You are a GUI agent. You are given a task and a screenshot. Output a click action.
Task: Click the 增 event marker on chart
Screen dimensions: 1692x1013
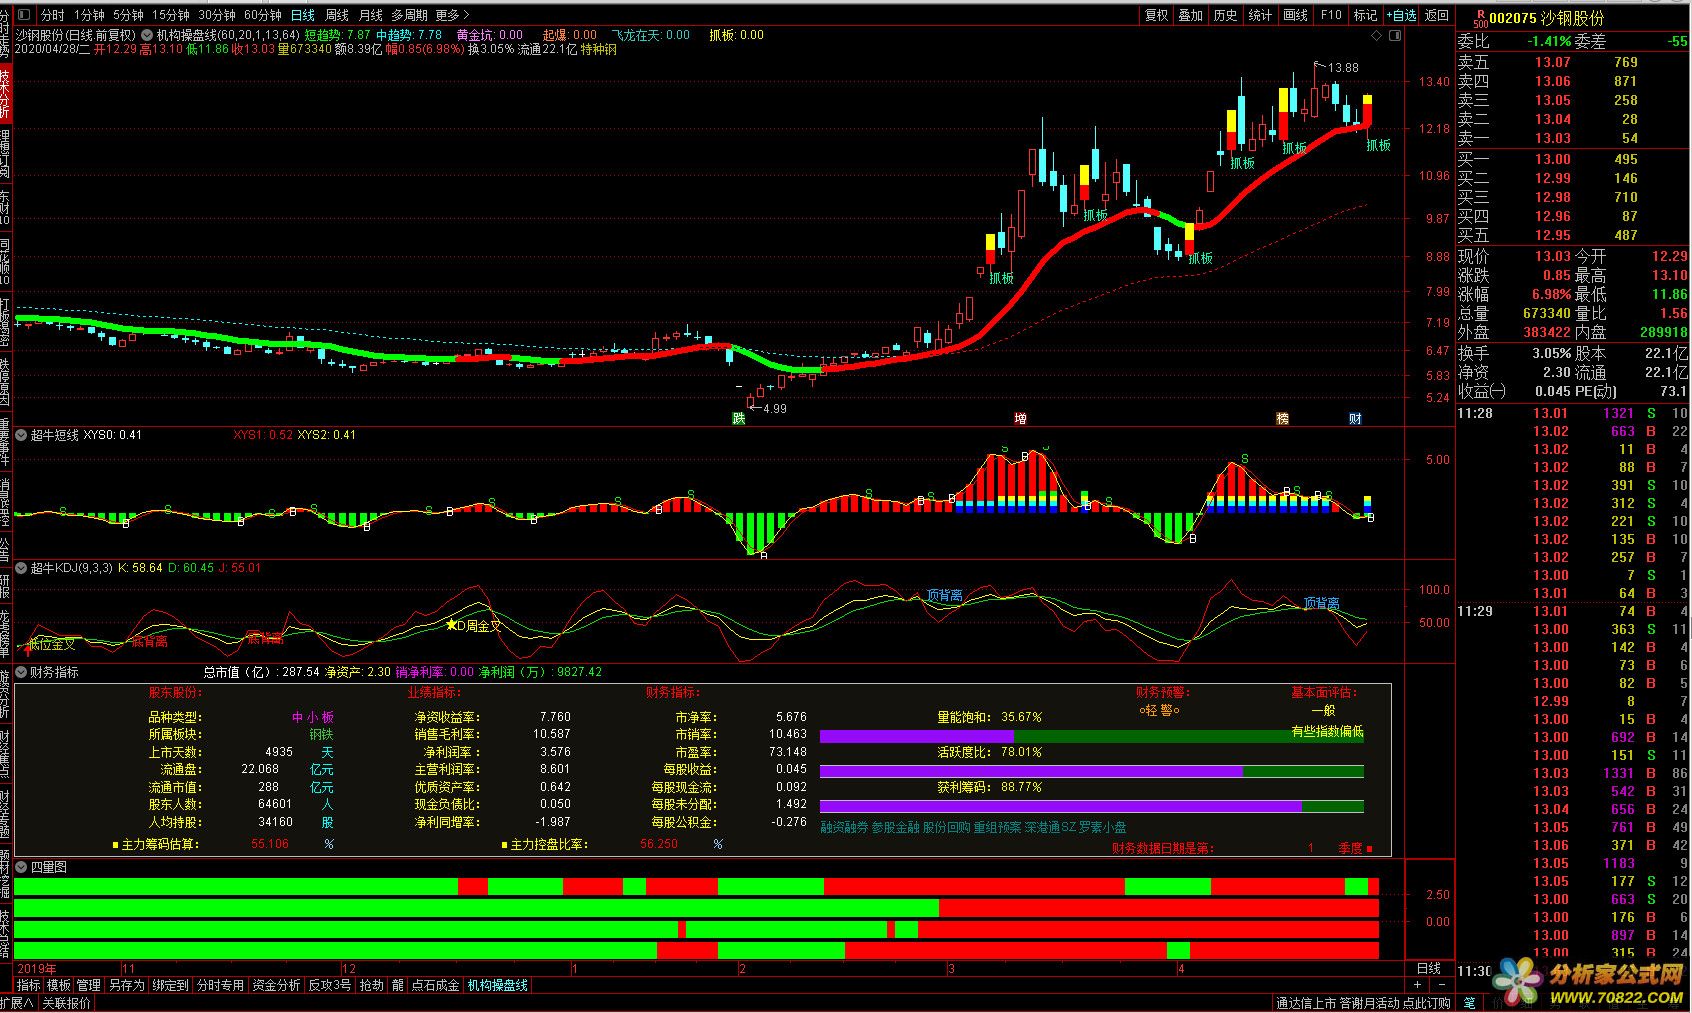coord(1020,418)
